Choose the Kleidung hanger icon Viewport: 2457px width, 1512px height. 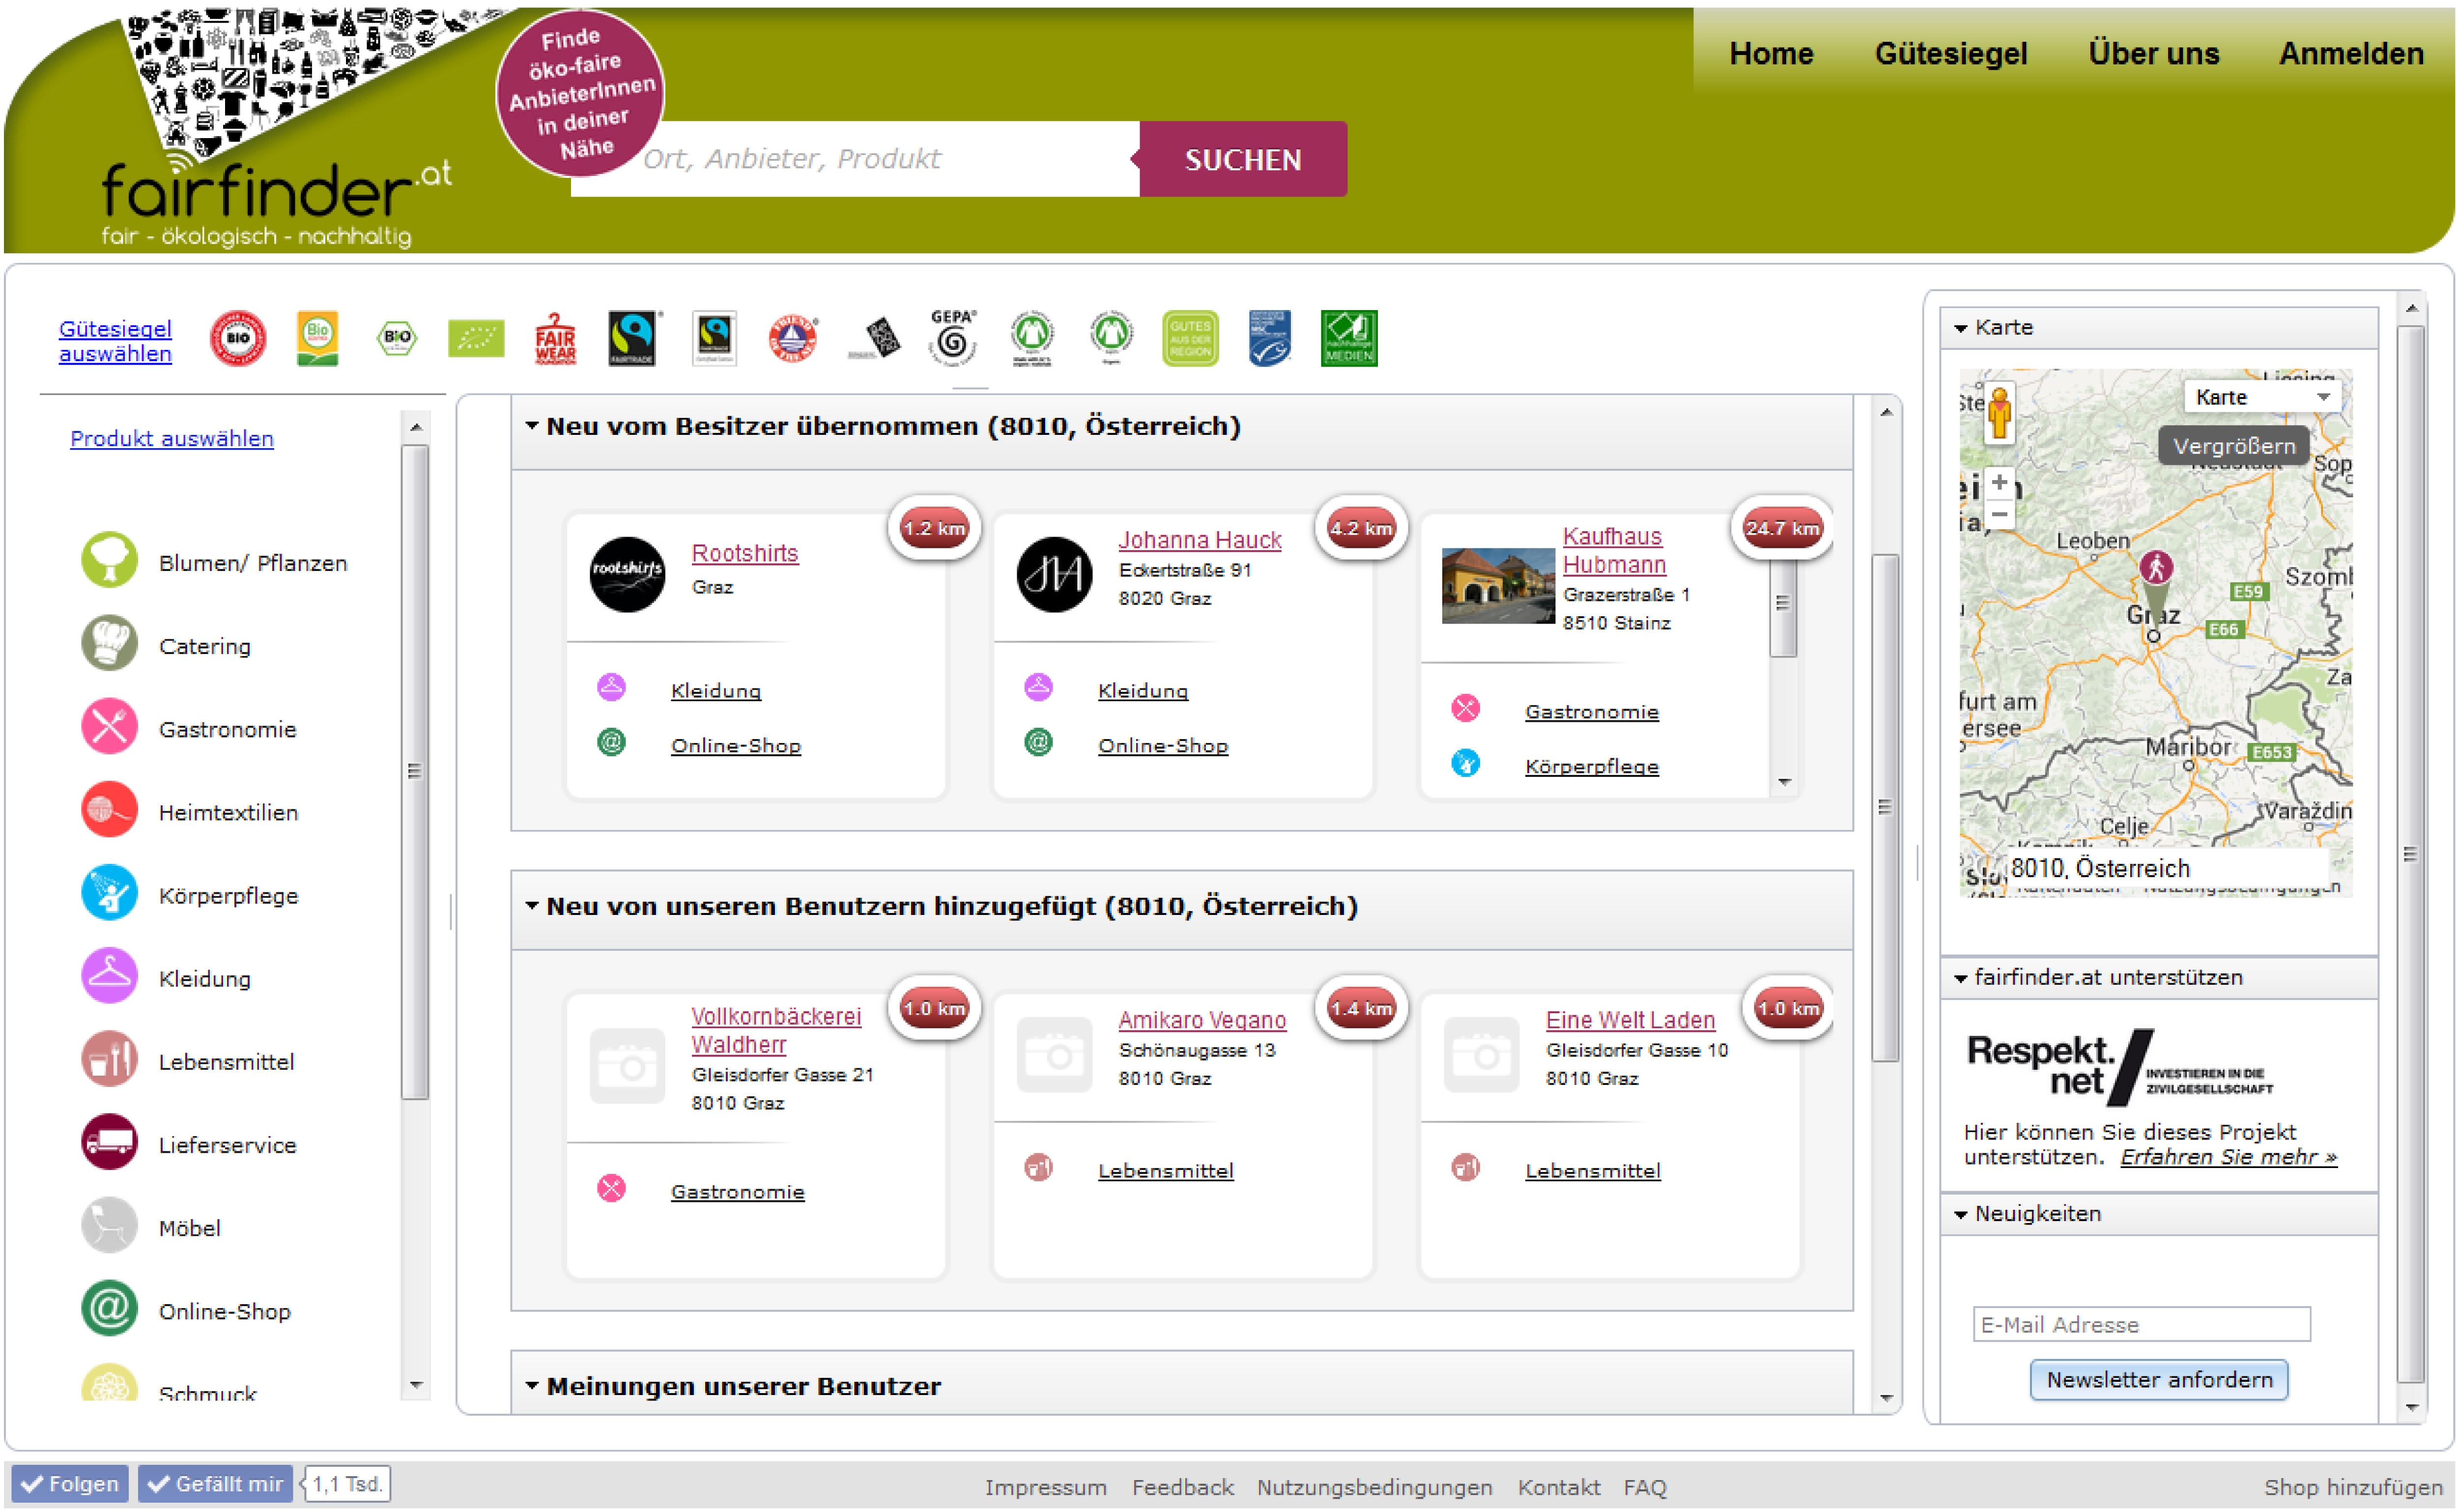[x=109, y=977]
